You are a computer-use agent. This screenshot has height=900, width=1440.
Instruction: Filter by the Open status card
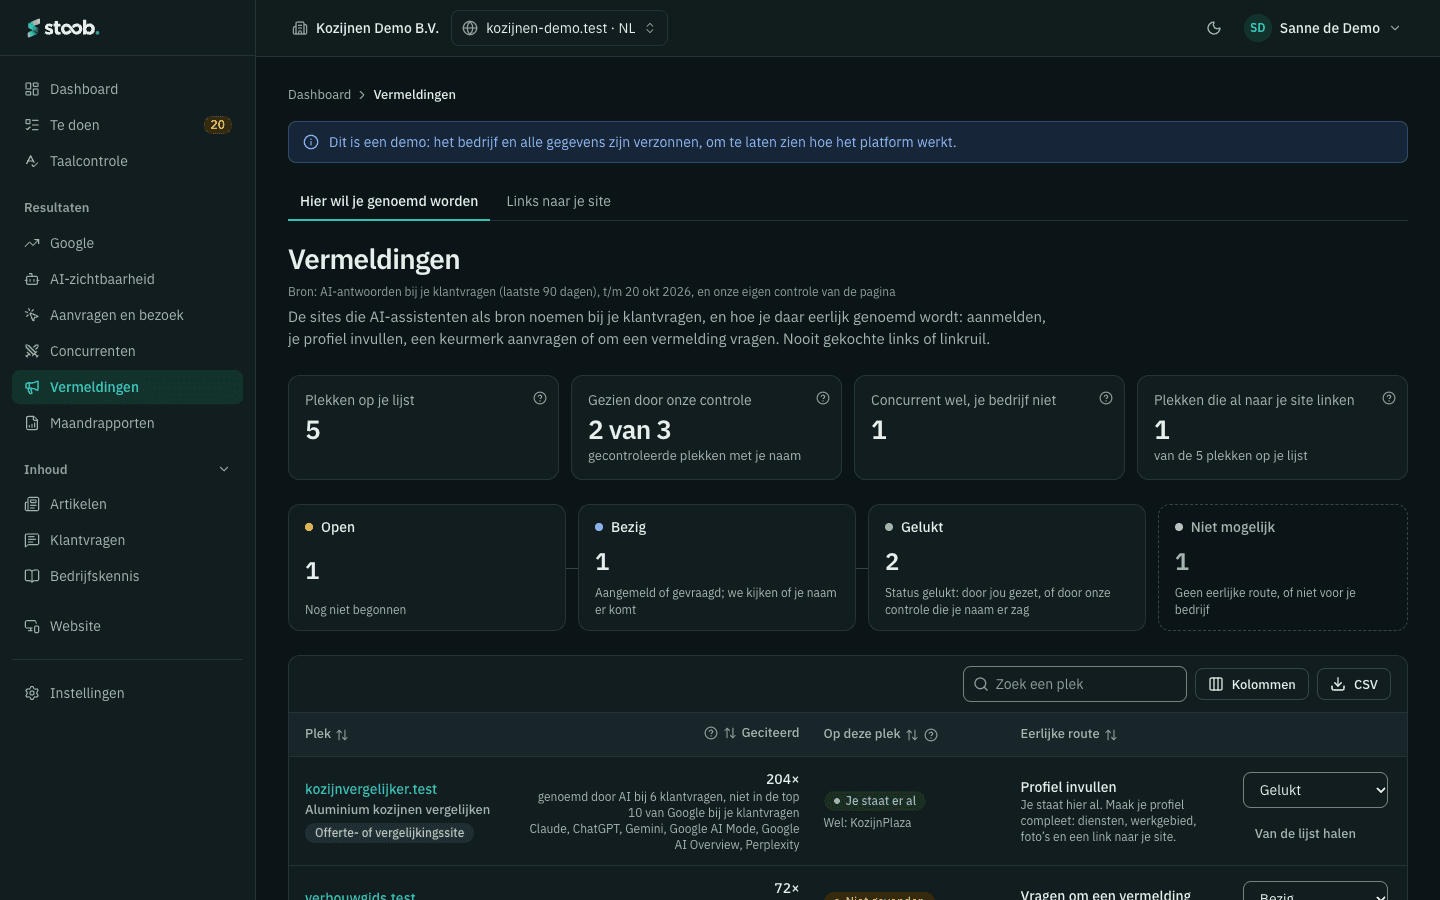[427, 567]
